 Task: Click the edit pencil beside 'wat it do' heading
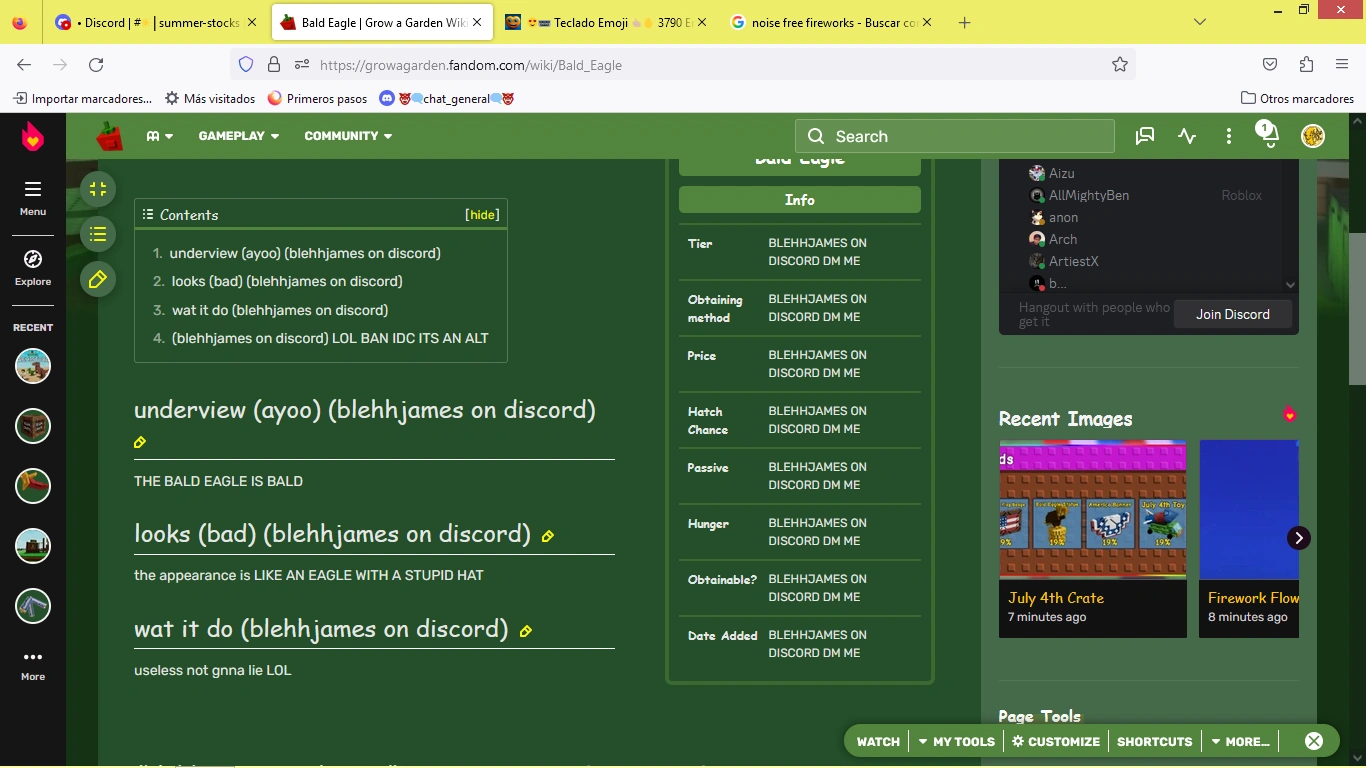pyautogui.click(x=526, y=632)
